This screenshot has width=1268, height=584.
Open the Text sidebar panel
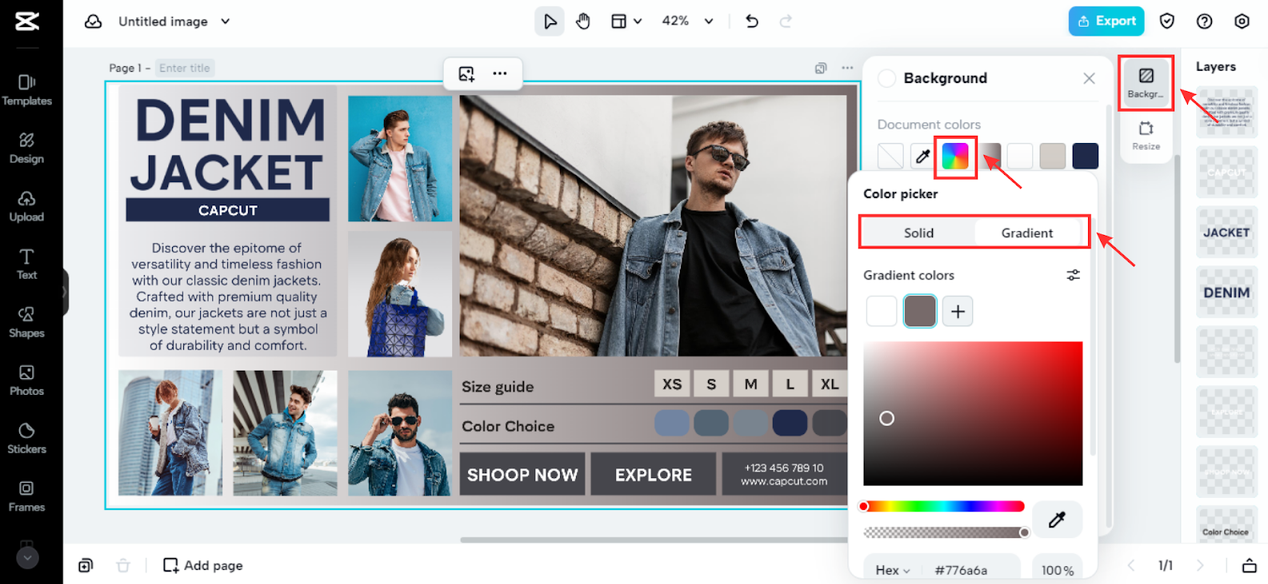tap(27, 264)
